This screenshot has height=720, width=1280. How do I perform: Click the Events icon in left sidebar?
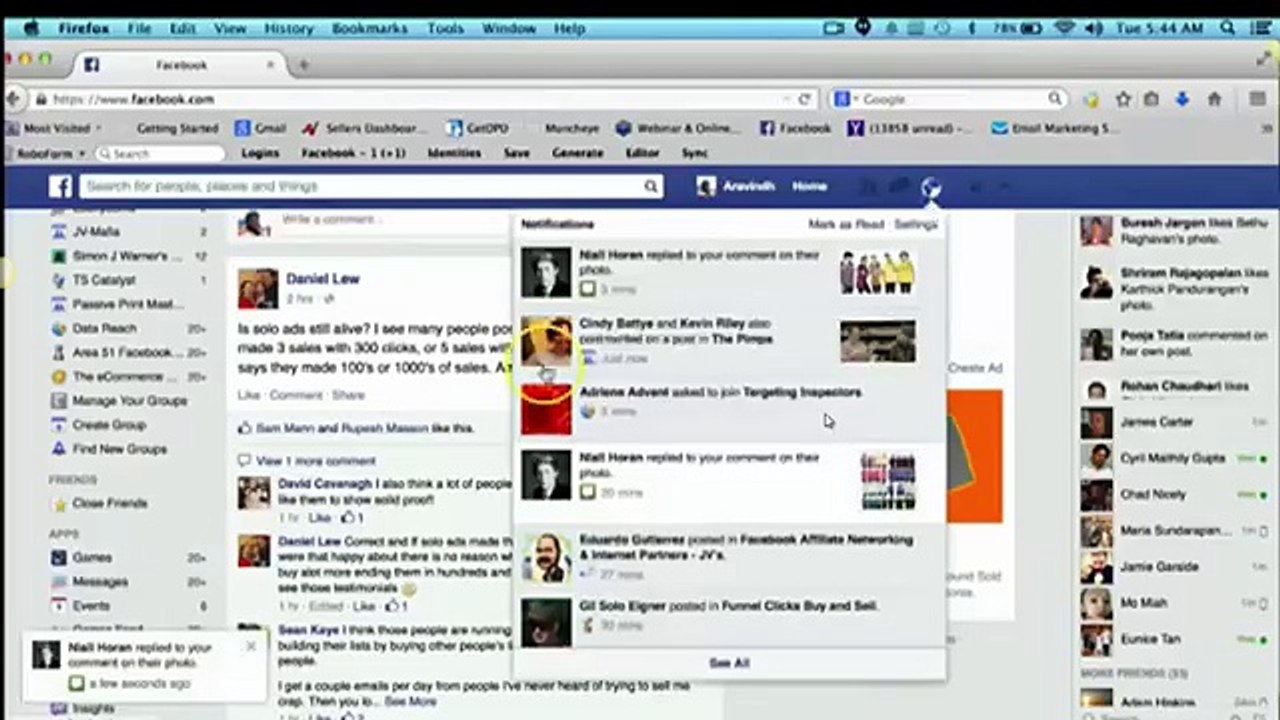pos(59,605)
